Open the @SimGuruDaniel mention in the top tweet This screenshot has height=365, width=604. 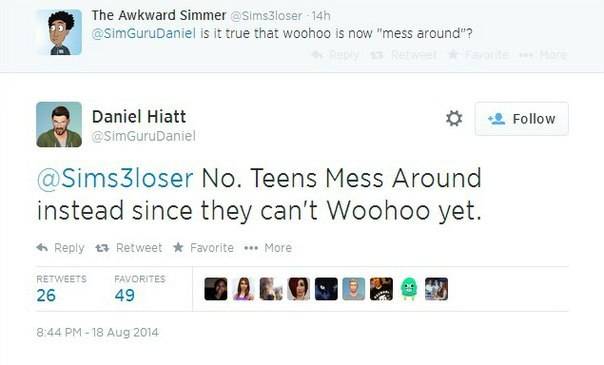point(143,33)
